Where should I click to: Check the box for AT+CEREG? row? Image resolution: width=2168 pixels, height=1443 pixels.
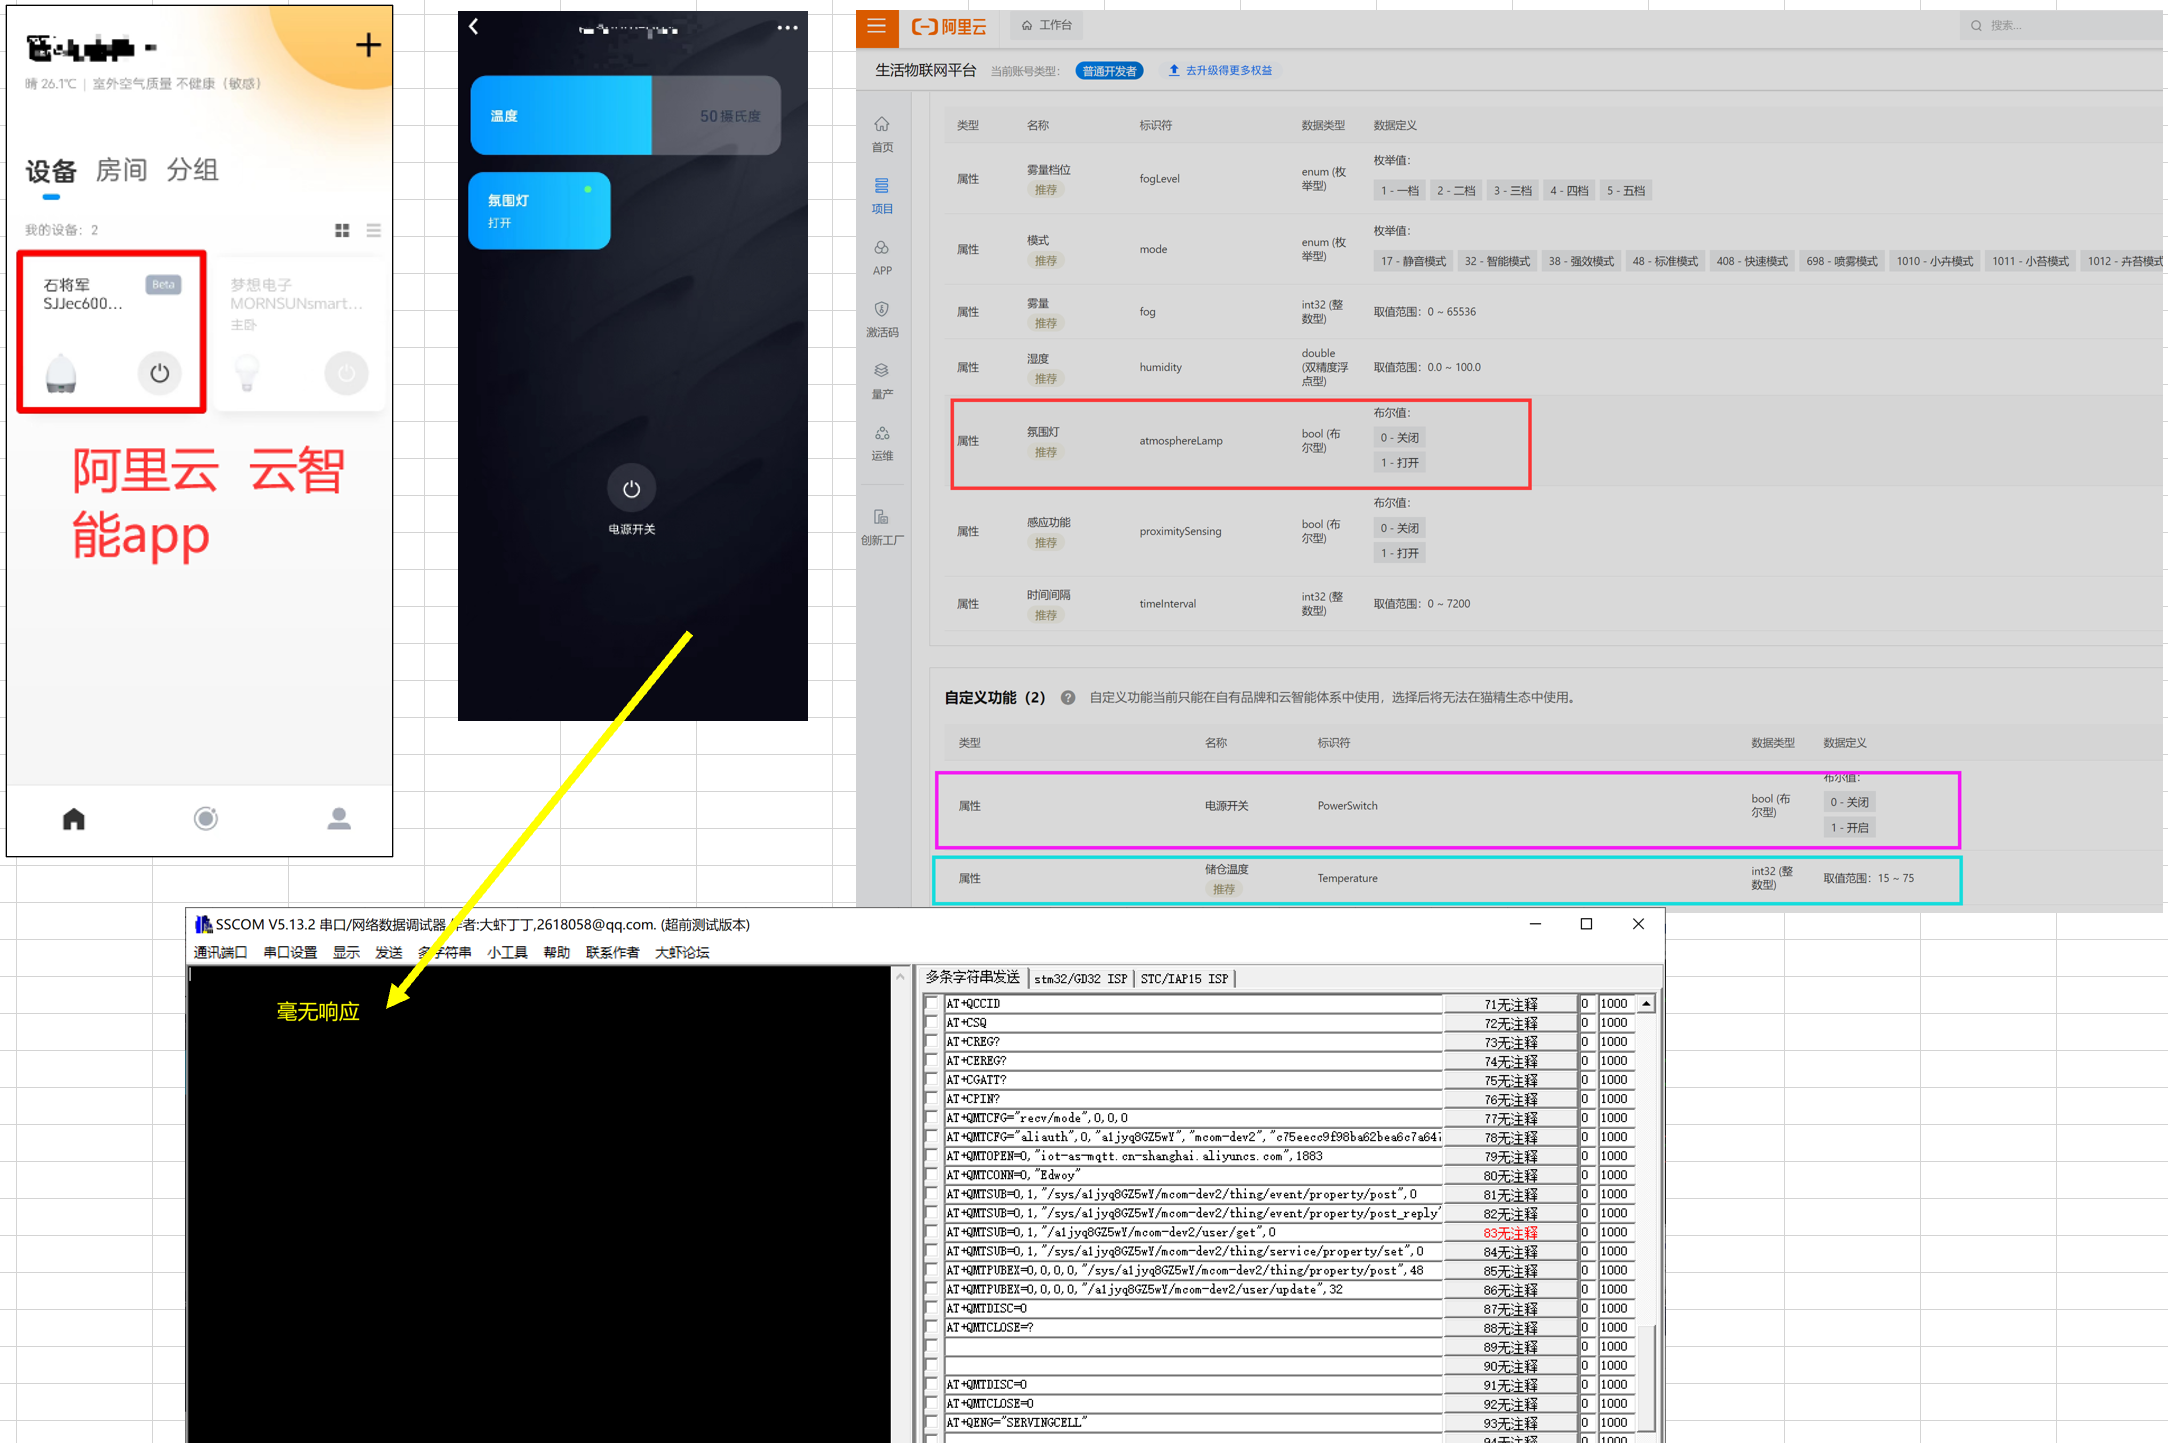(932, 1060)
